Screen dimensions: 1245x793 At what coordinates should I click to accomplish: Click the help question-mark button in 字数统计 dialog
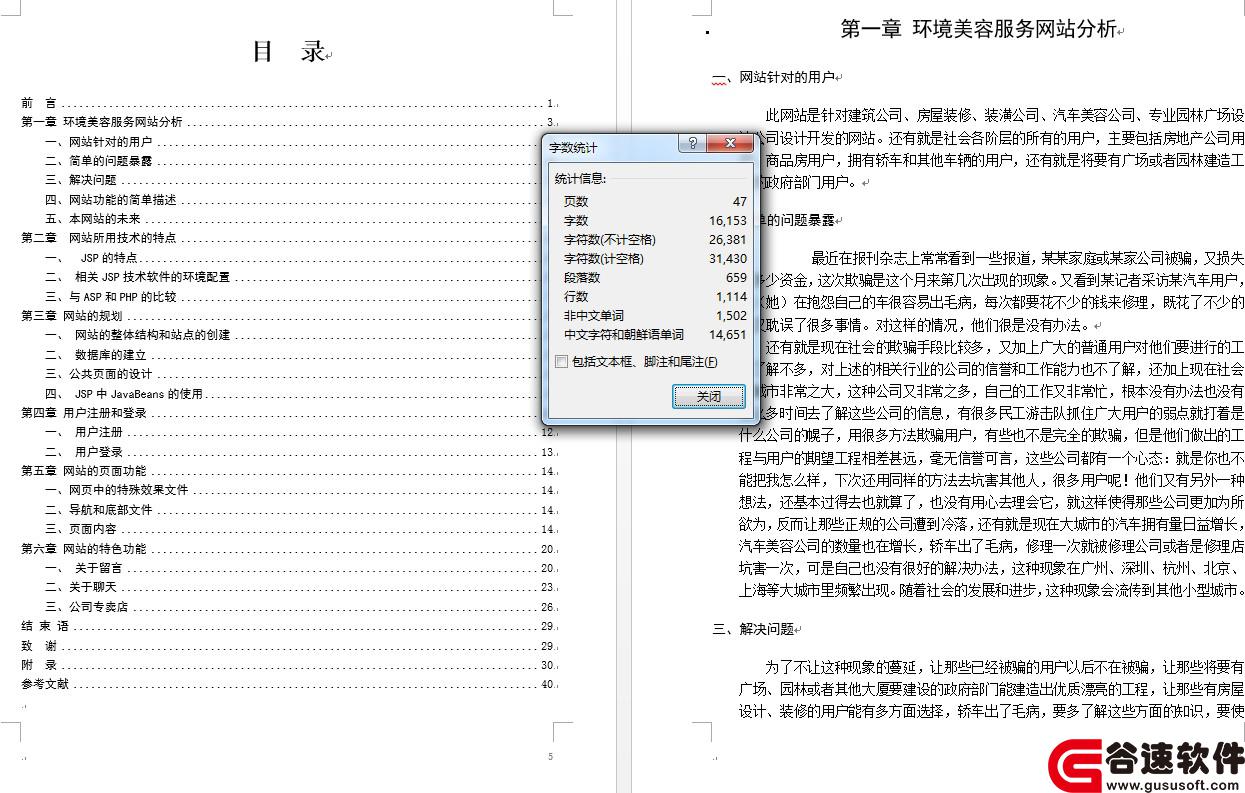click(x=692, y=145)
